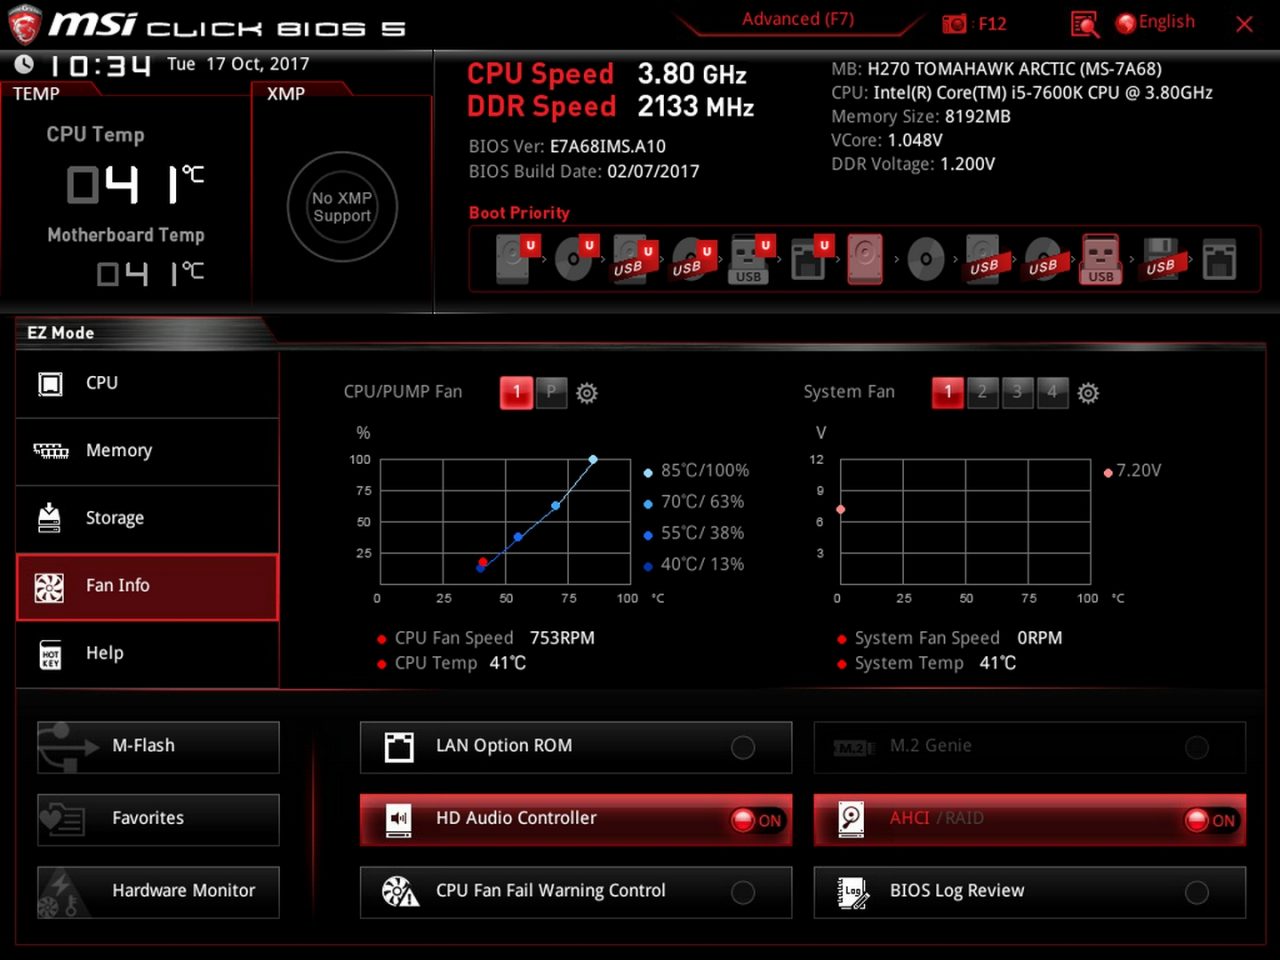The width and height of the screenshot is (1280, 960).
Task: Close BIOS setup with X button
Action: click(1244, 24)
